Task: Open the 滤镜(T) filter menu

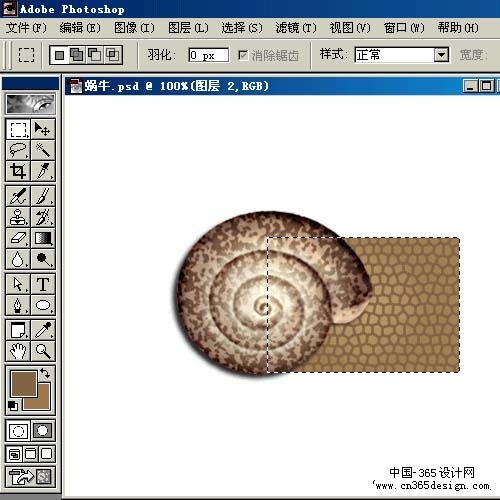Action: click(296, 28)
